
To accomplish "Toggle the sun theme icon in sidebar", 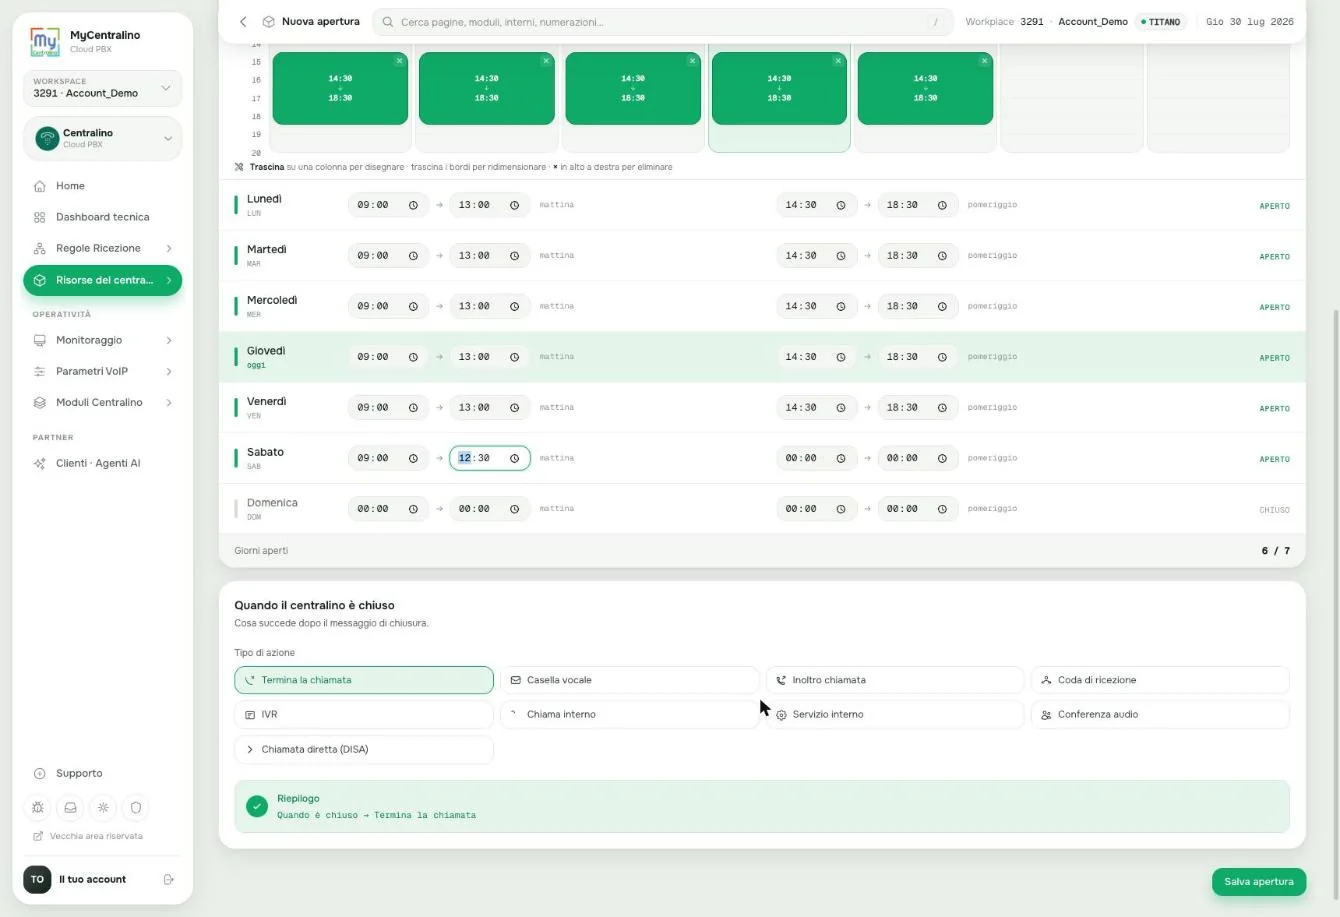I will pyautogui.click(x=103, y=807).
